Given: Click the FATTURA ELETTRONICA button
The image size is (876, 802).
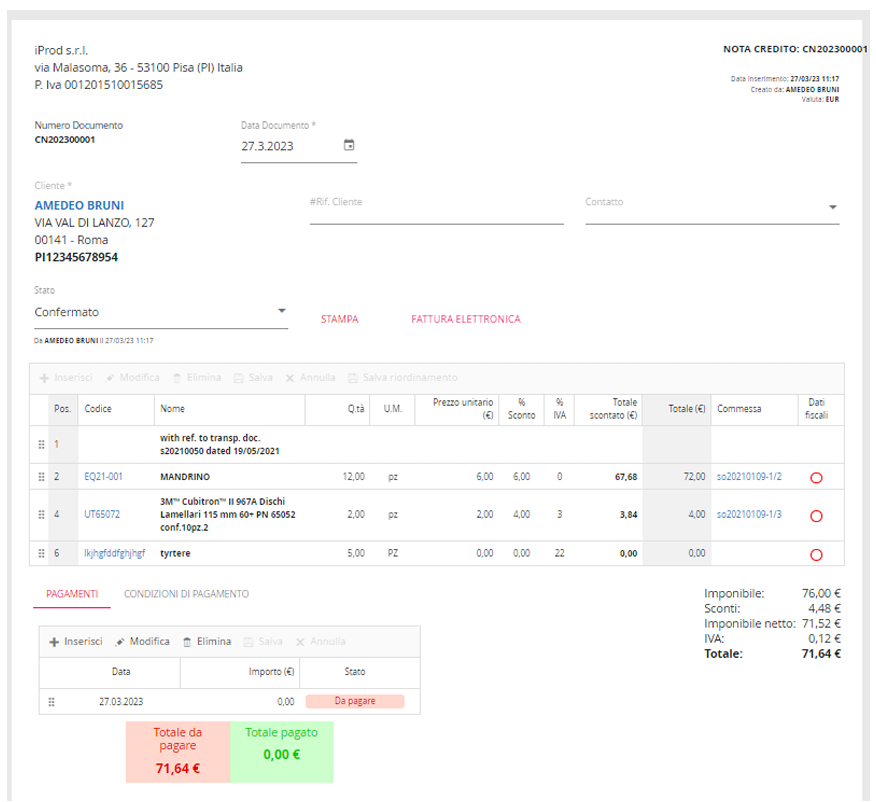Looking at the screenshot, I should tap(465, 319).
